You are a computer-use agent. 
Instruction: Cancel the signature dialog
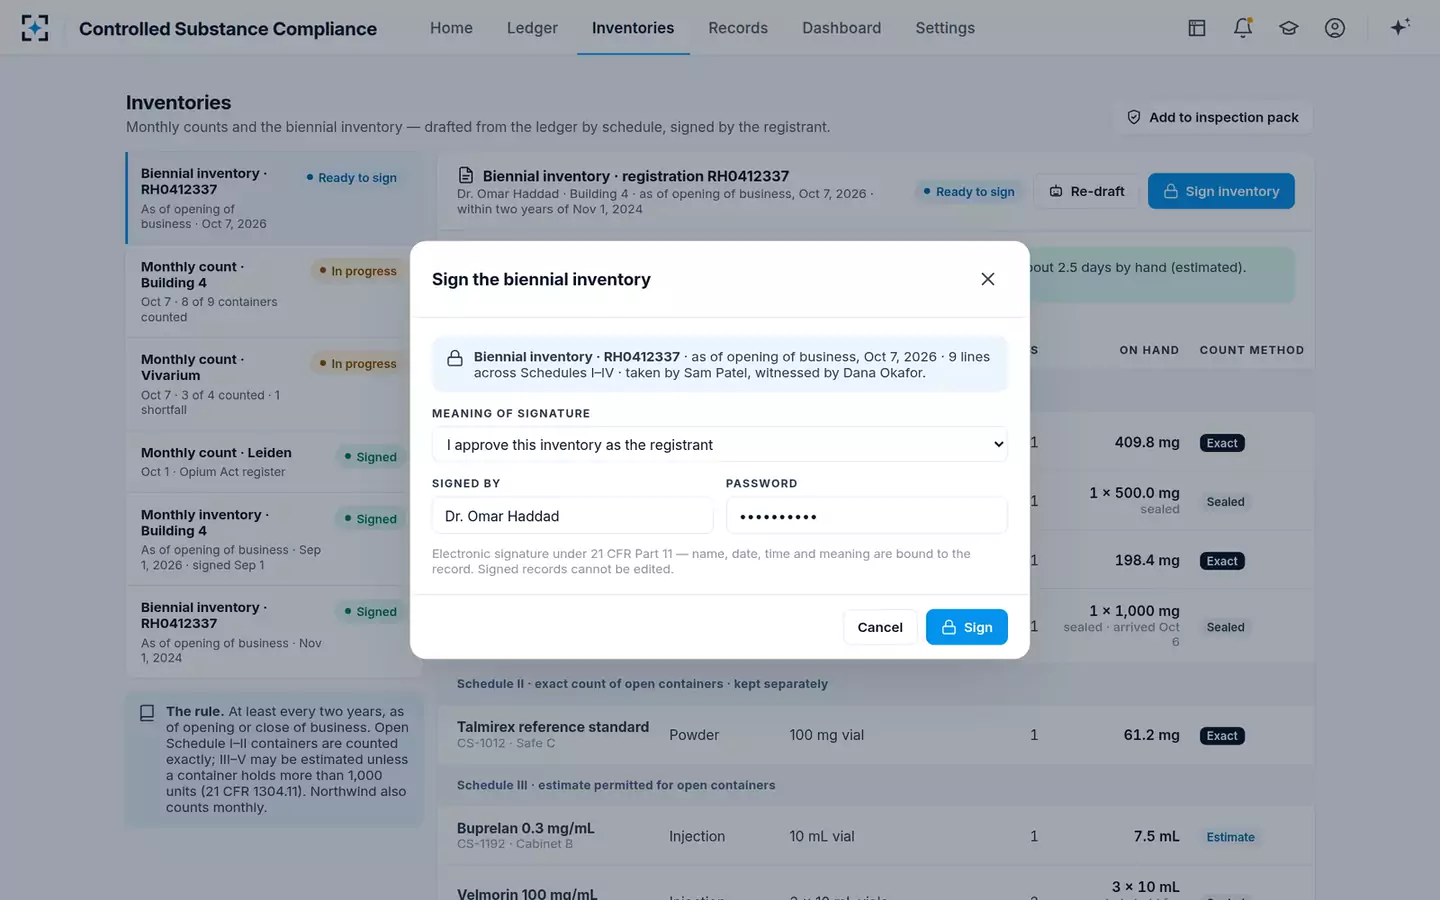tap(880, 627)
